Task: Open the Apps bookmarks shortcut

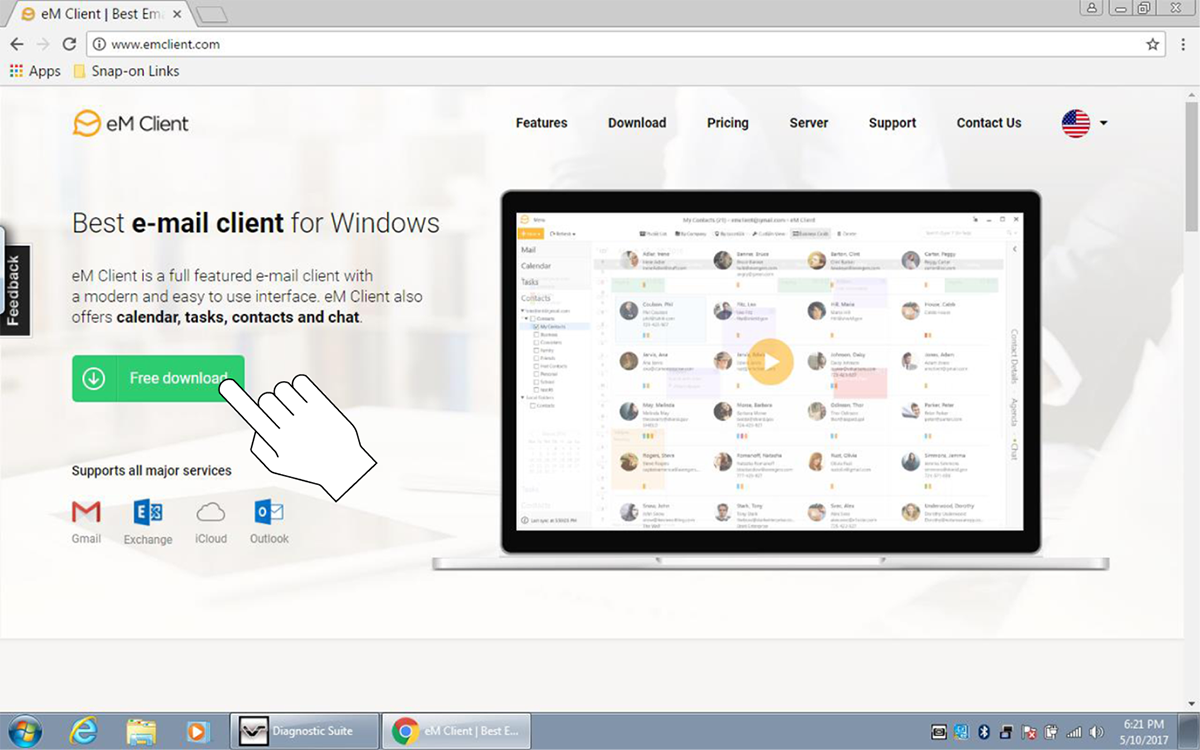Action: coord(35,71)
